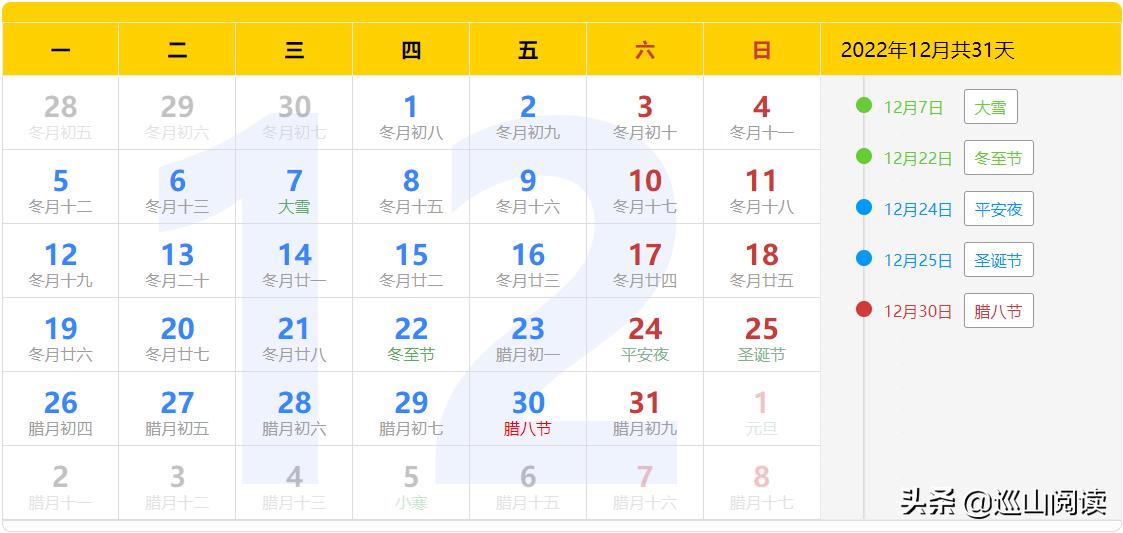Click the 冬至节 festival tag button
The image size is (1123, 533).
(x=998, y=158)
